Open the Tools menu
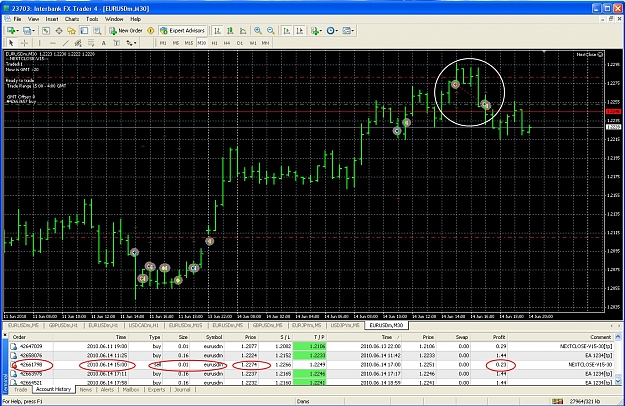625x406 pixels. pyautogui.click(x=92, y=19)
